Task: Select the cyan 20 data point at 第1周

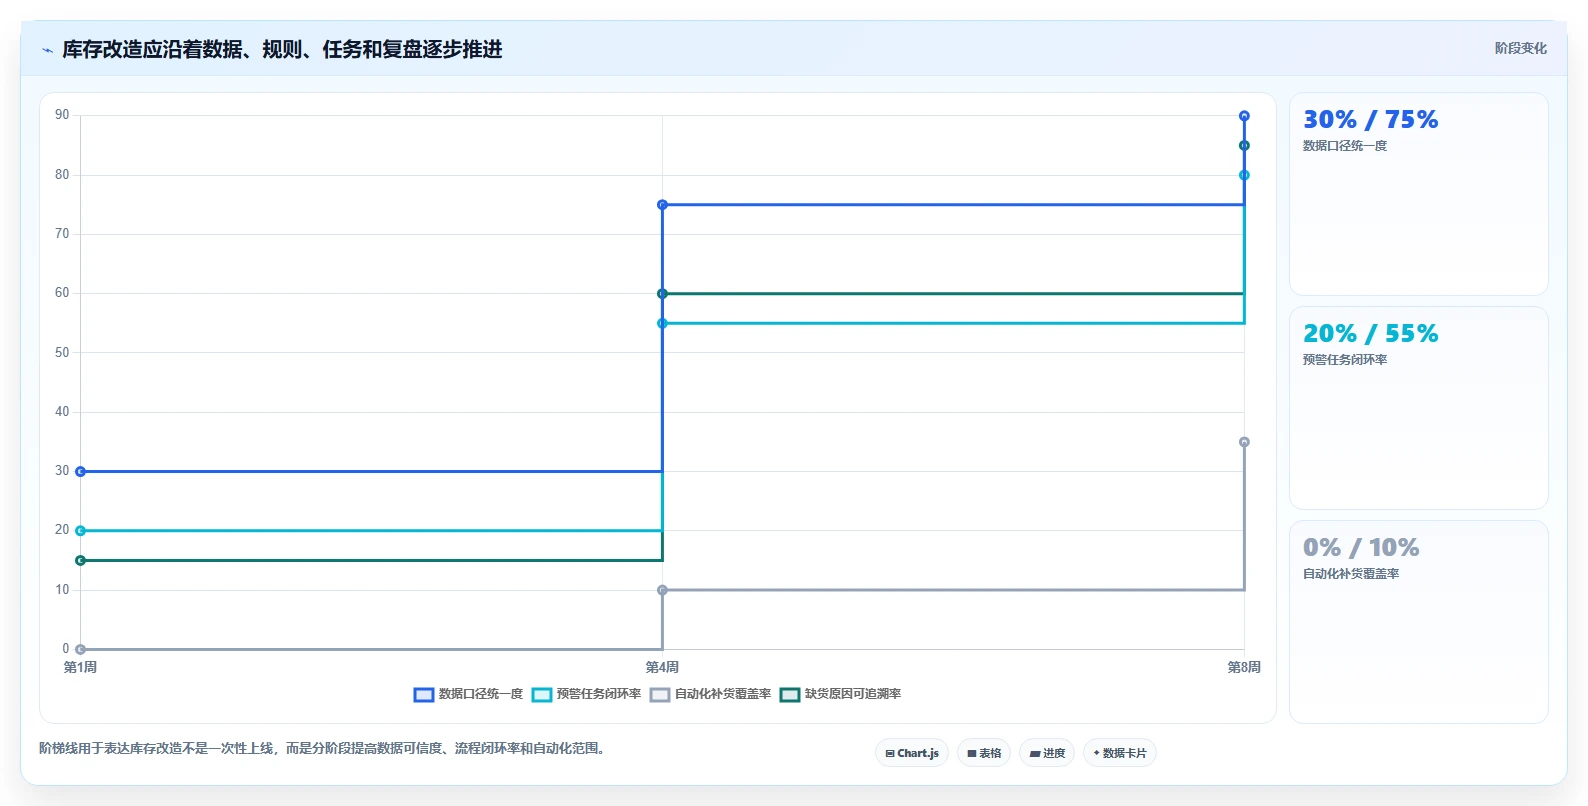Action: [81, 531]
